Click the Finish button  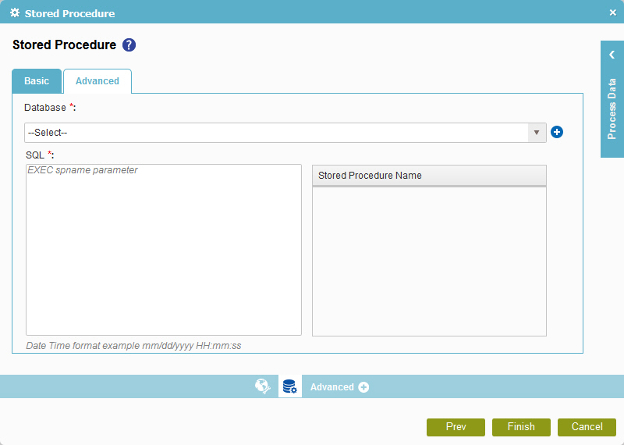521,427
